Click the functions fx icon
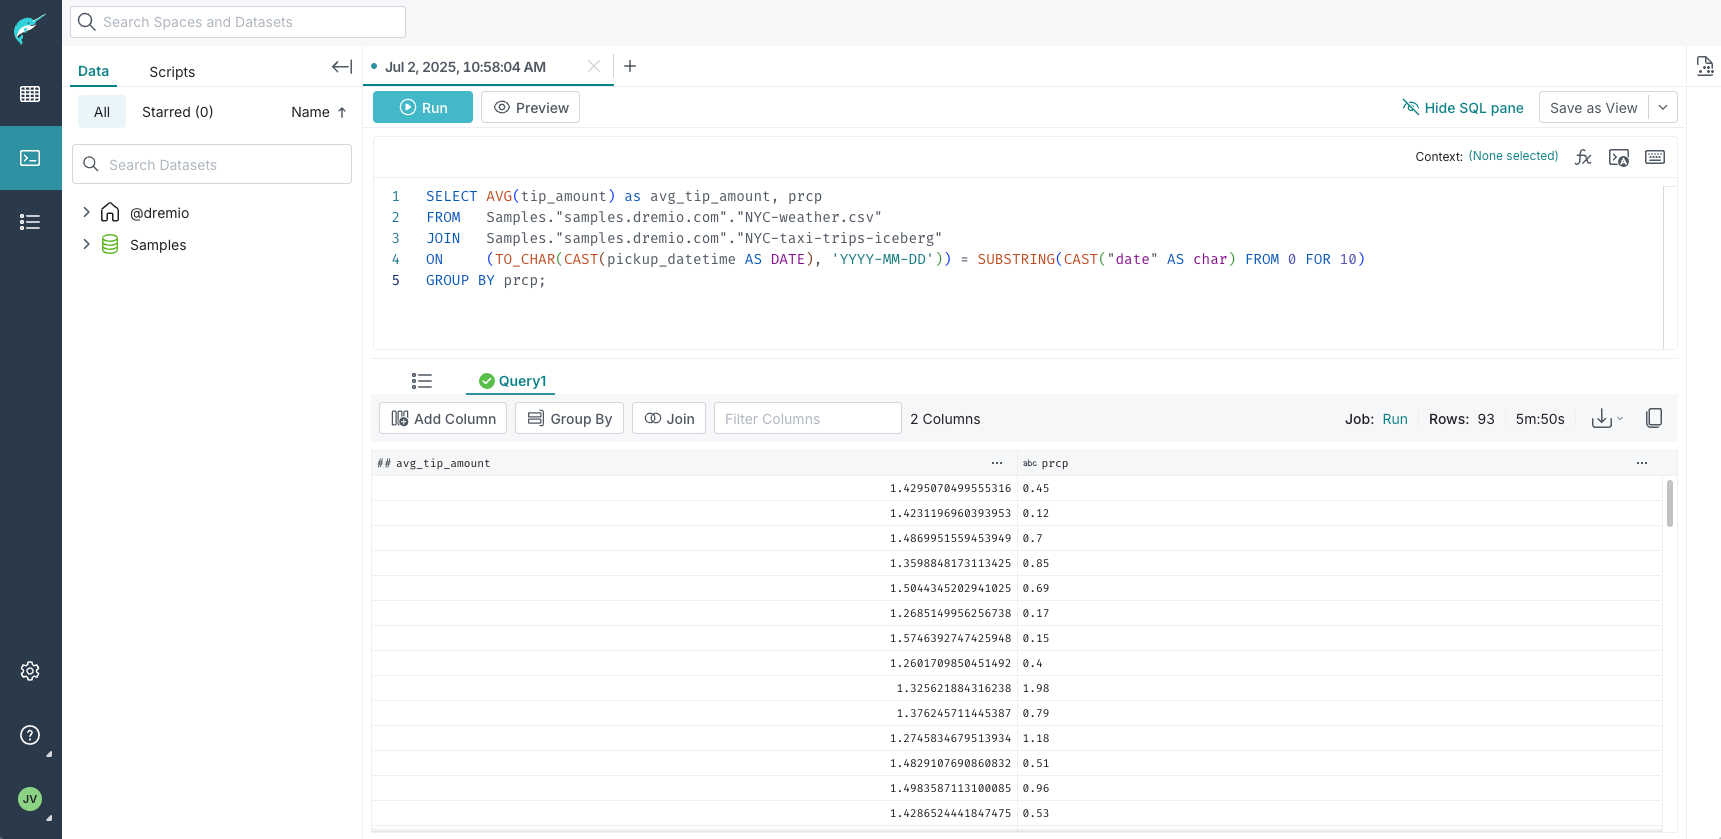 (x=1583, y=157)
